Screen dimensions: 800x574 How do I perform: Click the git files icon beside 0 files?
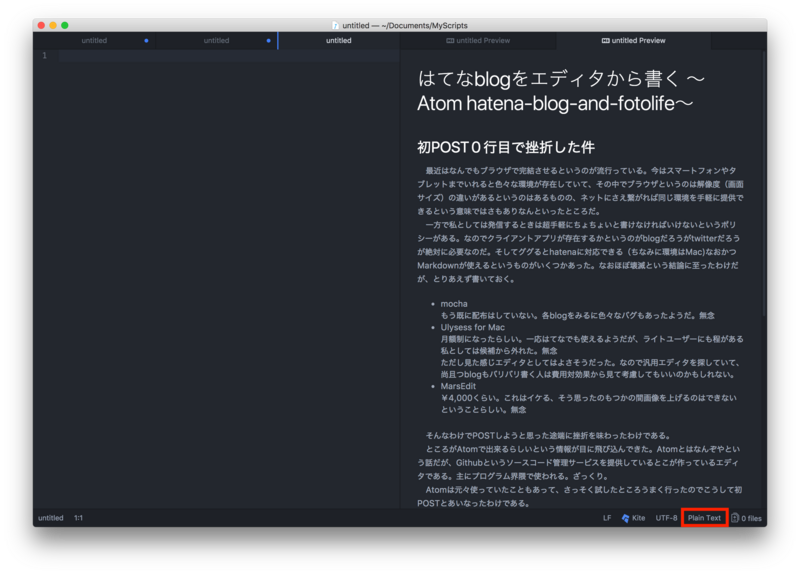point(735,518)
